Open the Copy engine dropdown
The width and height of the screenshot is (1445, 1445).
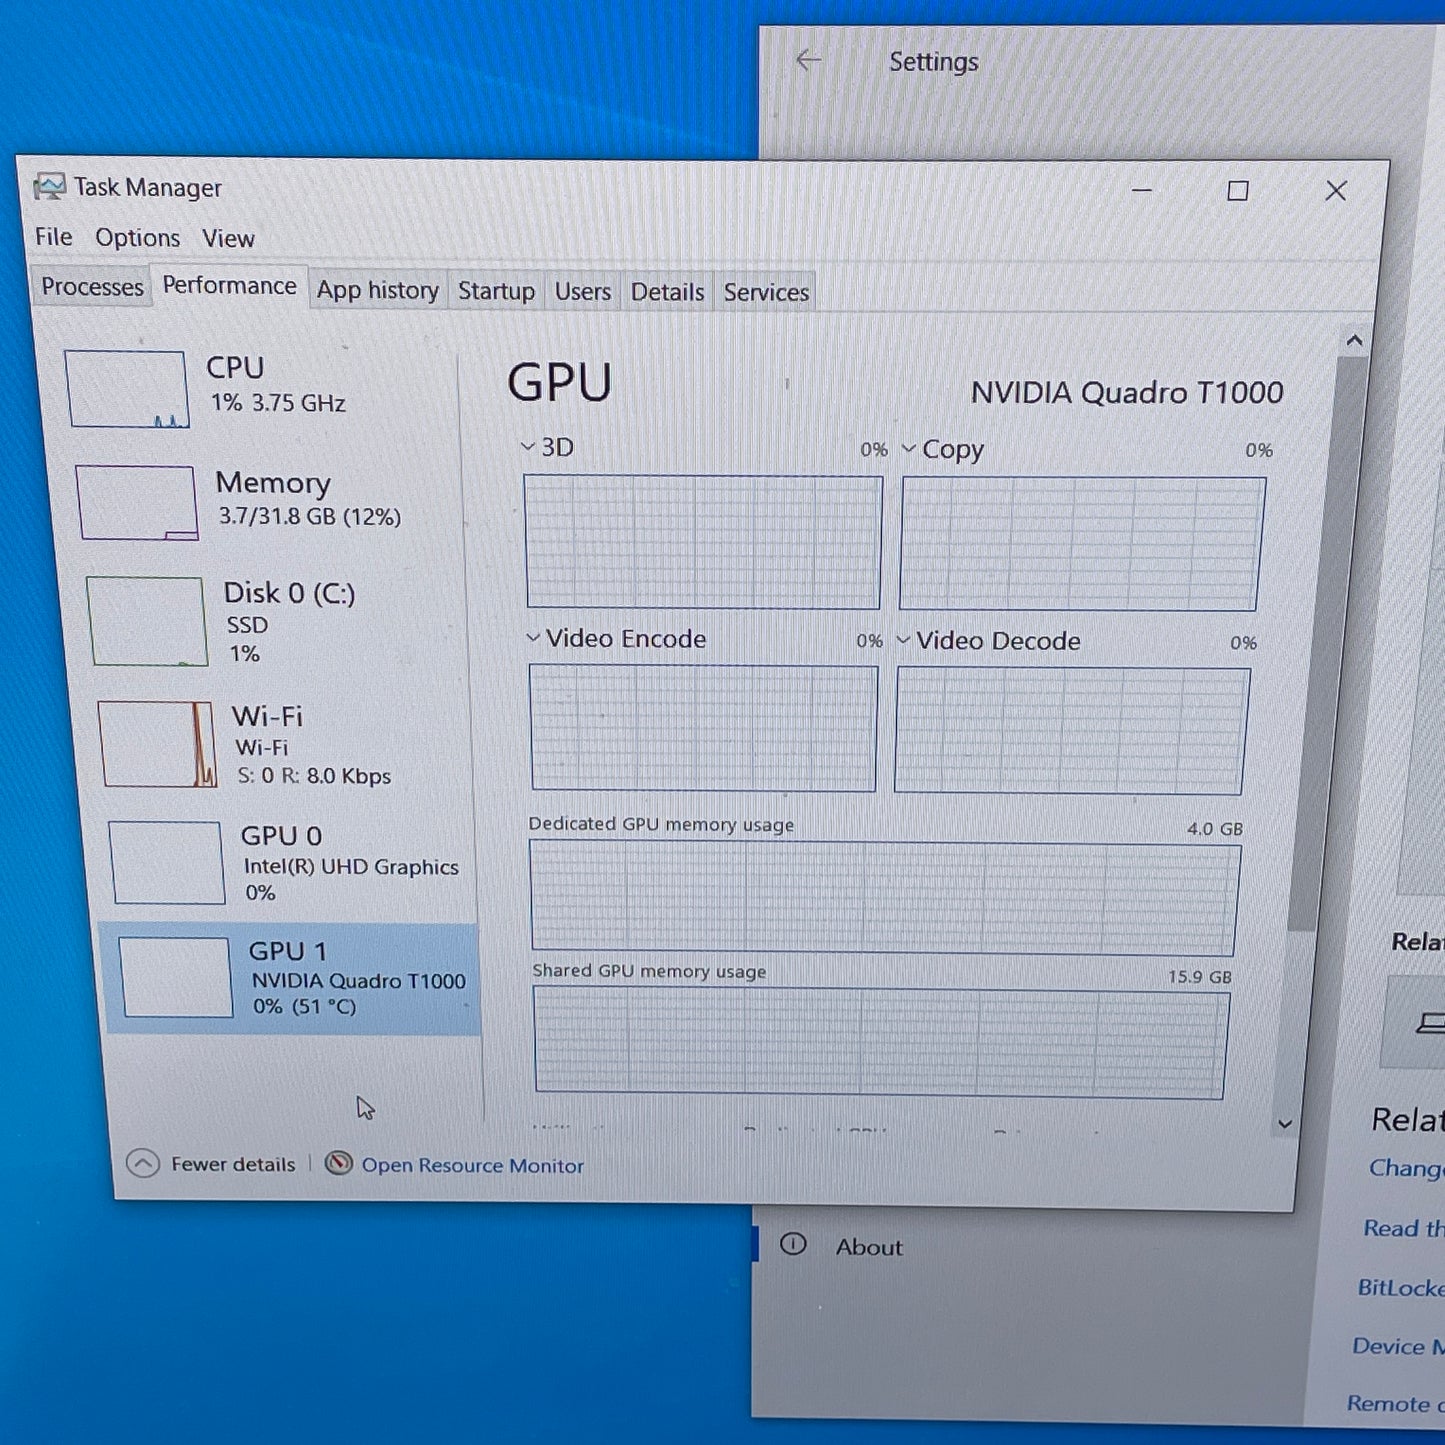point(909,449)
